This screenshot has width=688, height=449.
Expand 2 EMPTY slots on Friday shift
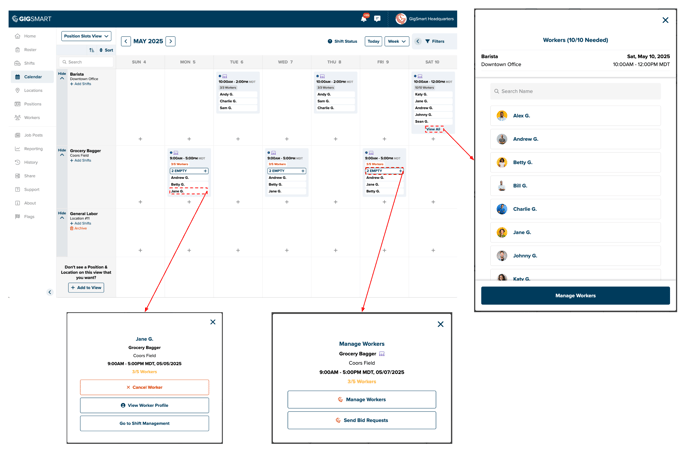[384, 171]
